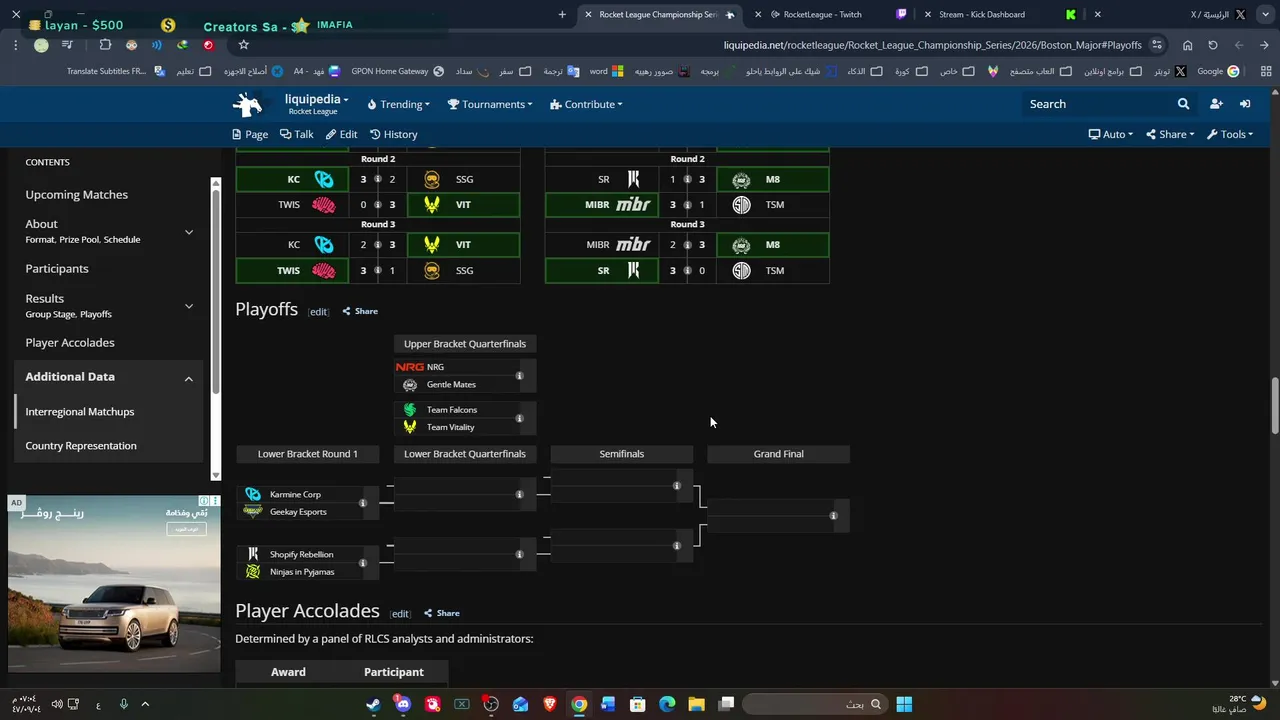
Task: Click info icon on MIBR vs TSM Round 2
Action: coord(687,205)
